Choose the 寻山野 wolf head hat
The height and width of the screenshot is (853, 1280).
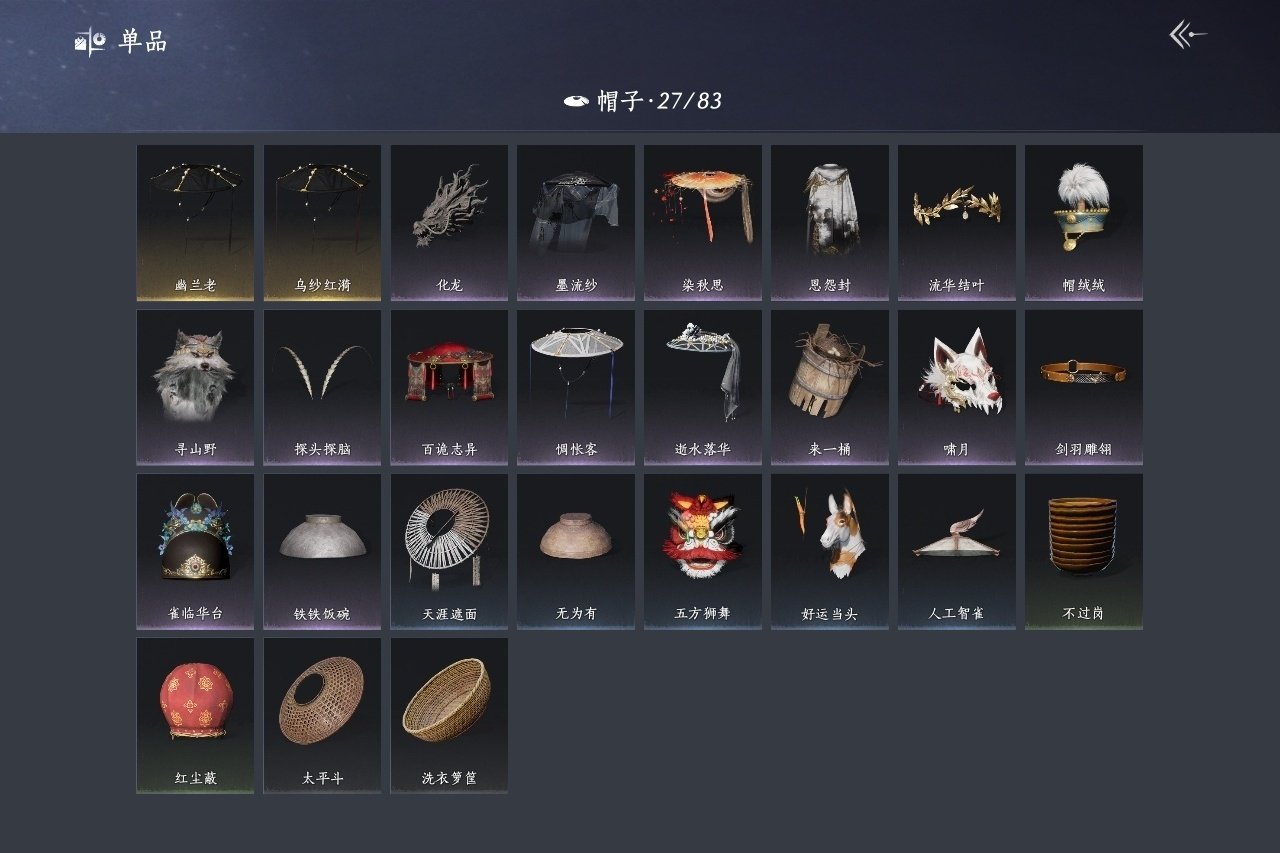tap(195, 387)
